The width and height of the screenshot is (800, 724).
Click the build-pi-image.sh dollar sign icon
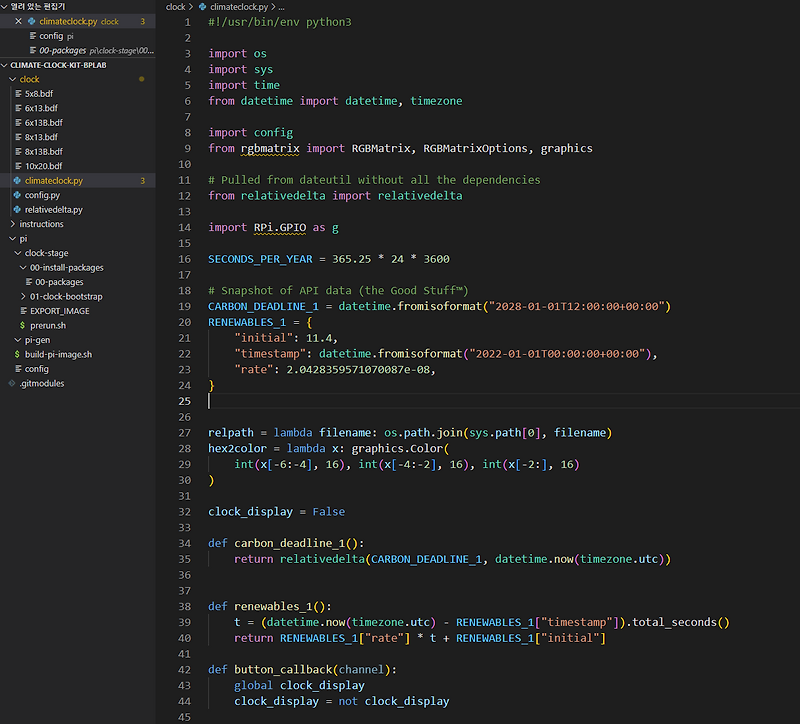[16, 354]
